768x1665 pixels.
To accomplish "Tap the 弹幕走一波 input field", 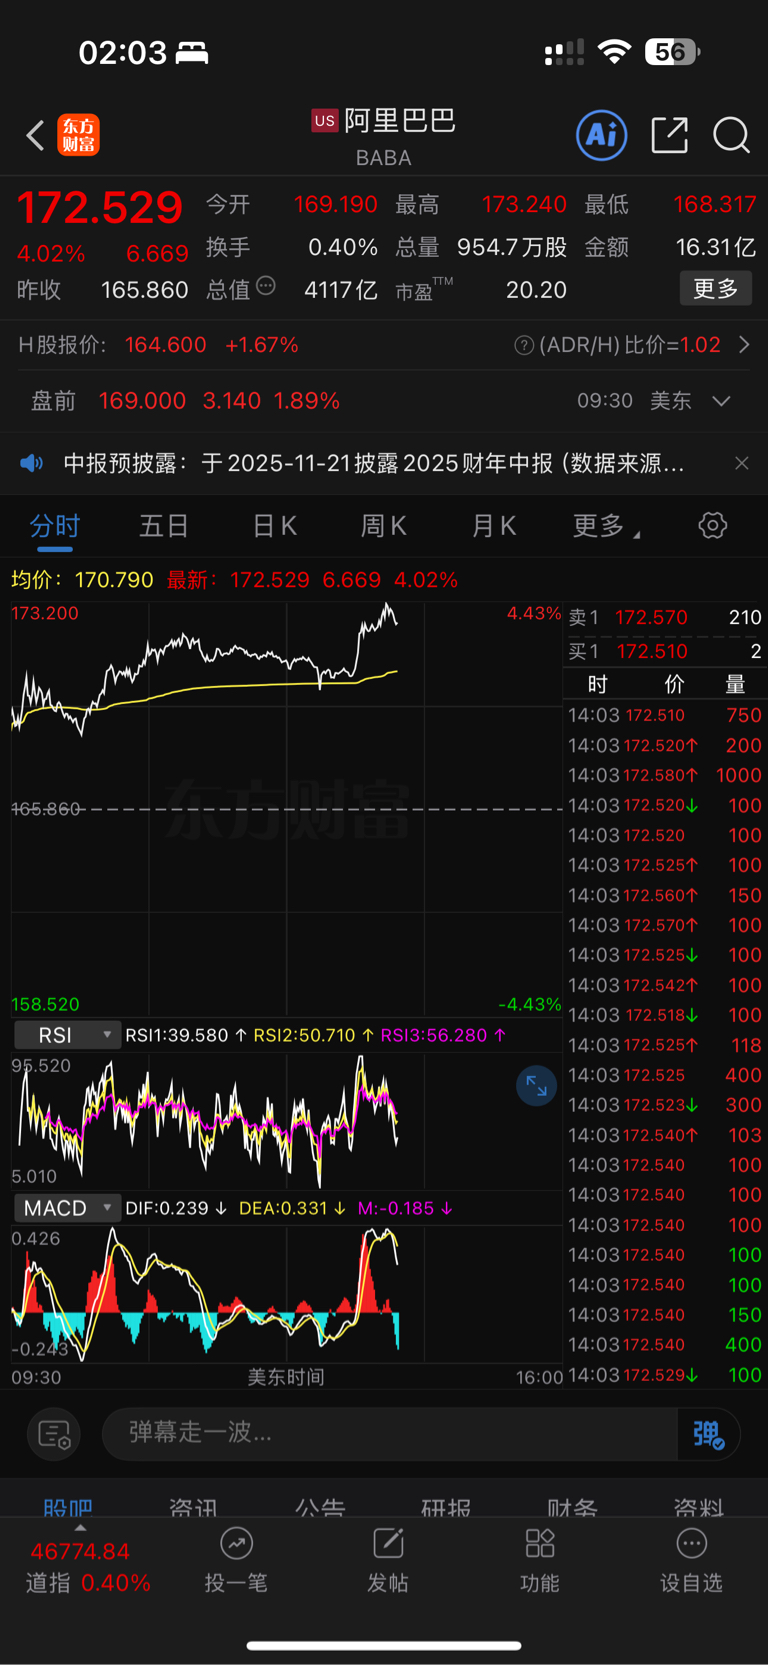I will (x=390, y=1434).
